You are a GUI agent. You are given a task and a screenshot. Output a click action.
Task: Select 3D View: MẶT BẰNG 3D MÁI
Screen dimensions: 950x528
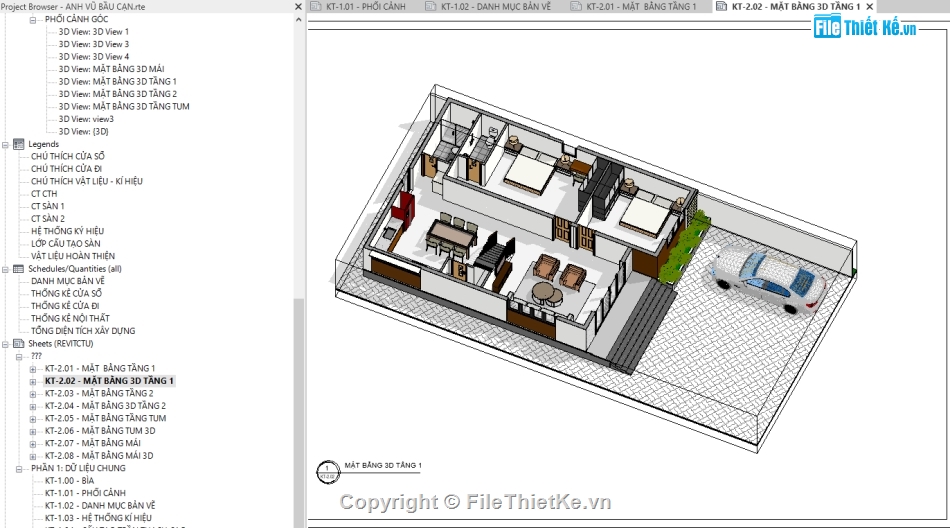pos(111,69)
